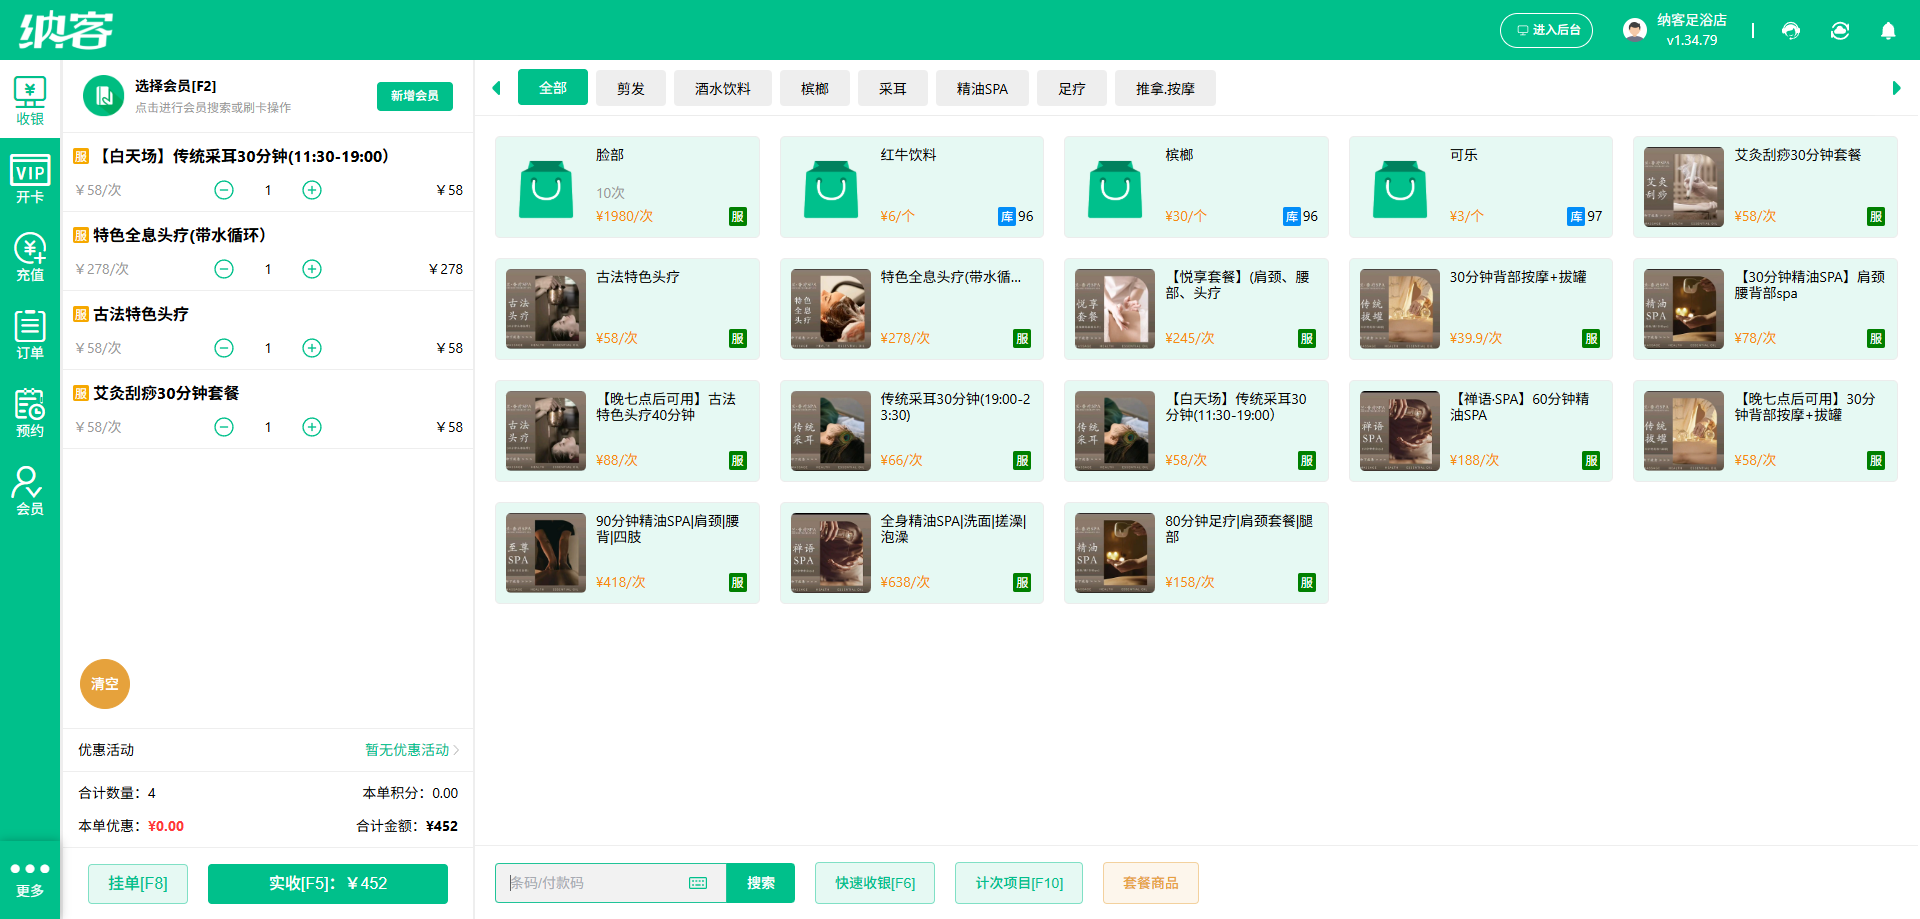This screenshot has width=1920, height=919.
Task: Add 【晚七点后可用】古法特色头疗40分钟 card
Action: [627, 431]
